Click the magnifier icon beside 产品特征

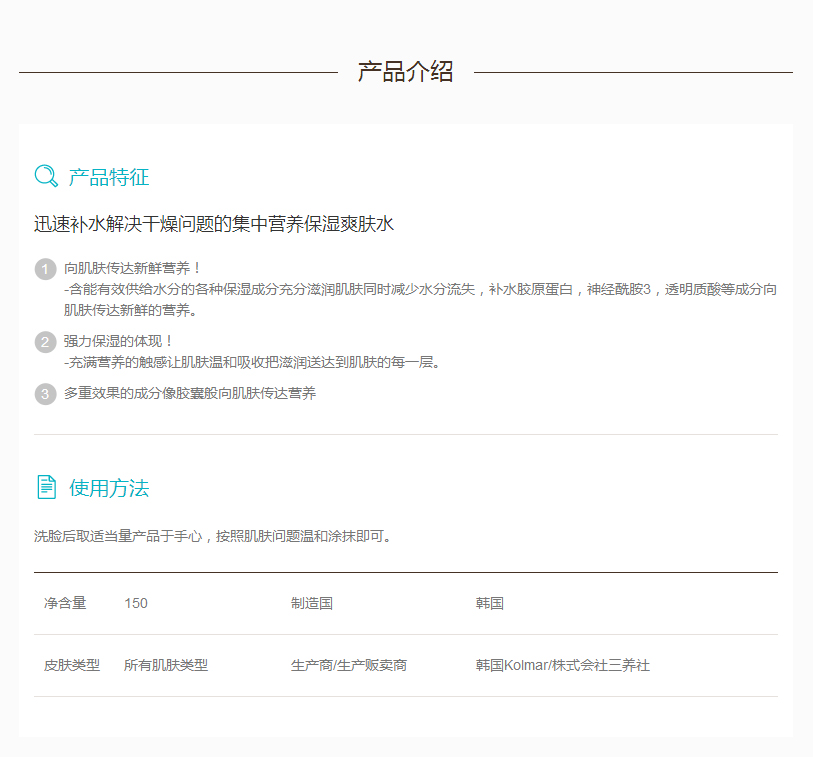pyautogui.click(x=46, y=177)
